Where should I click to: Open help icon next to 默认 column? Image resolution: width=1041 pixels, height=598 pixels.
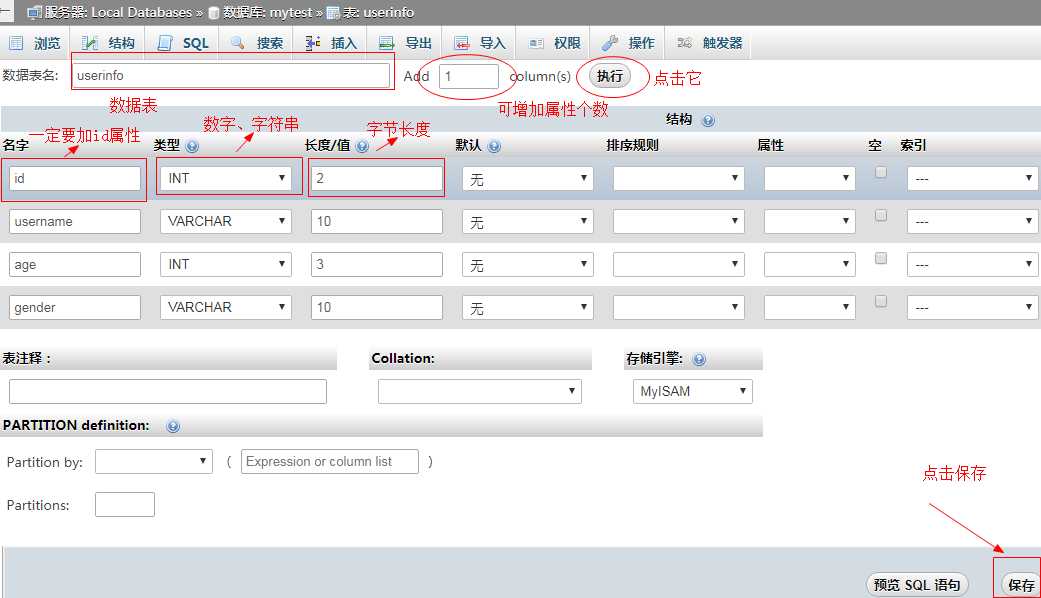pyautogui.click(x=494, y=146)
